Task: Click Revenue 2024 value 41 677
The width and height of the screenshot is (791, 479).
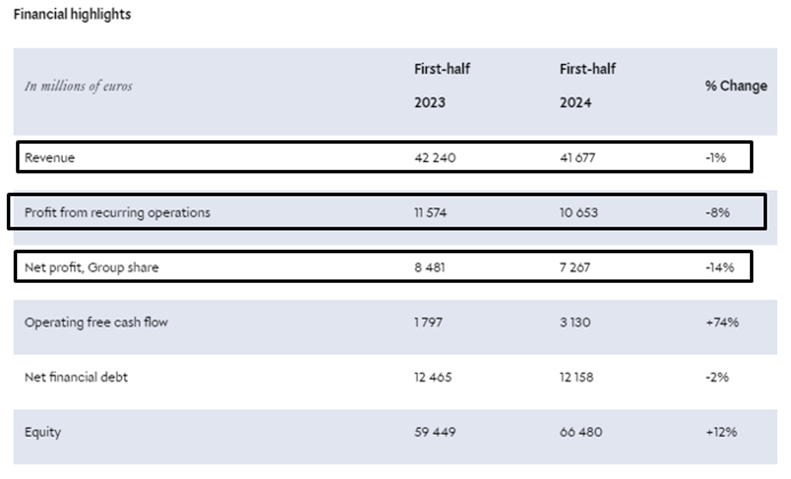Action: coord(578,158)
